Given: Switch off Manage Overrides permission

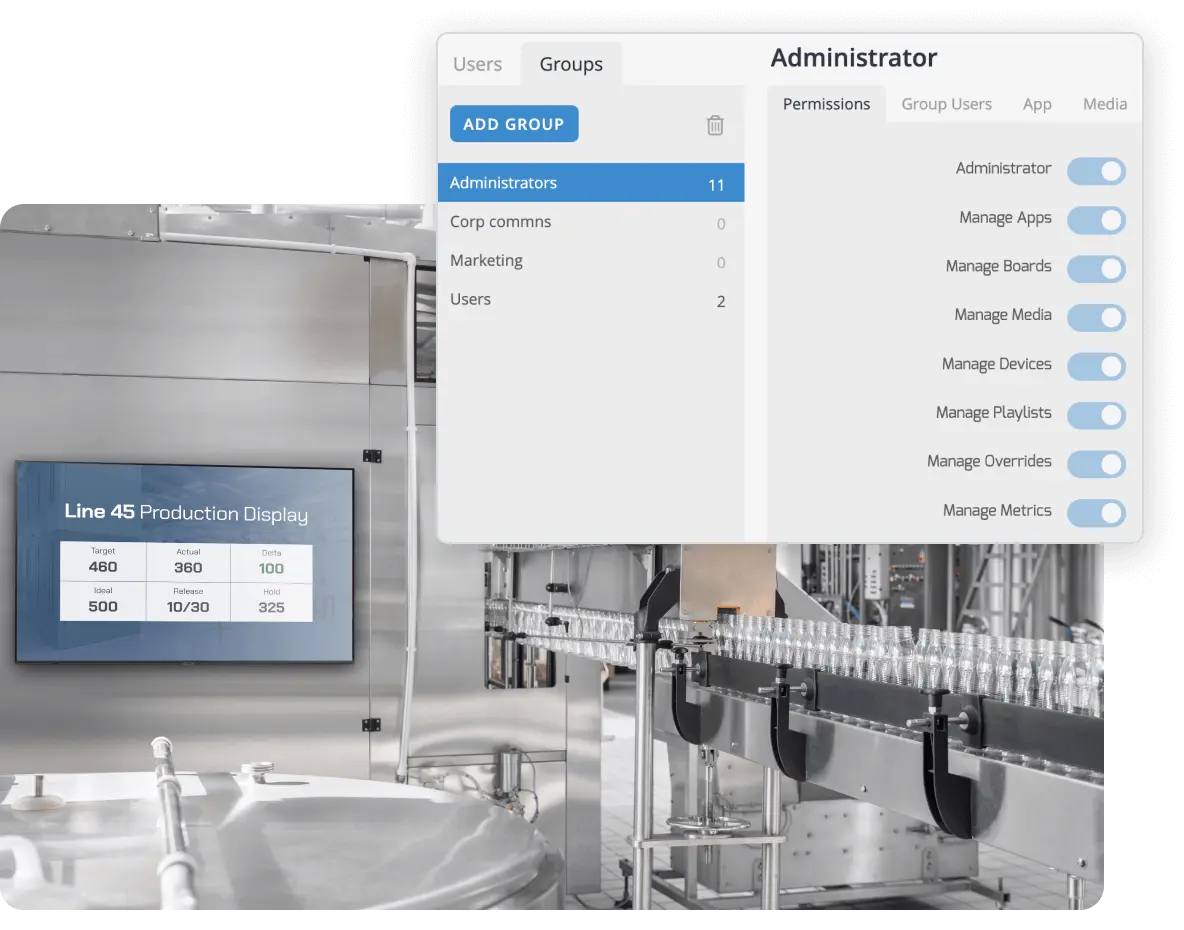Looking at the screenshot, I should click(x=1096, y=464).
